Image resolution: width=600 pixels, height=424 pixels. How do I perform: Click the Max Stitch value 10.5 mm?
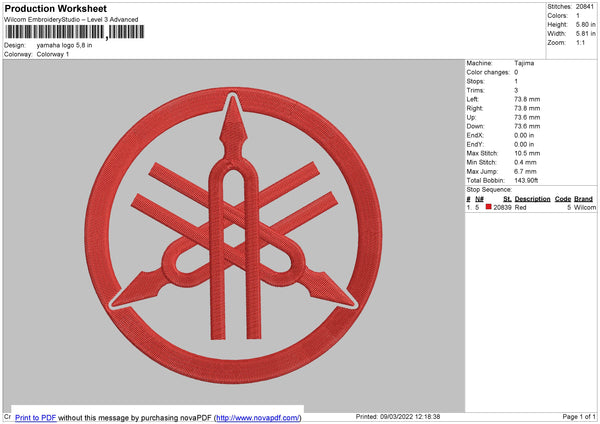527,153
